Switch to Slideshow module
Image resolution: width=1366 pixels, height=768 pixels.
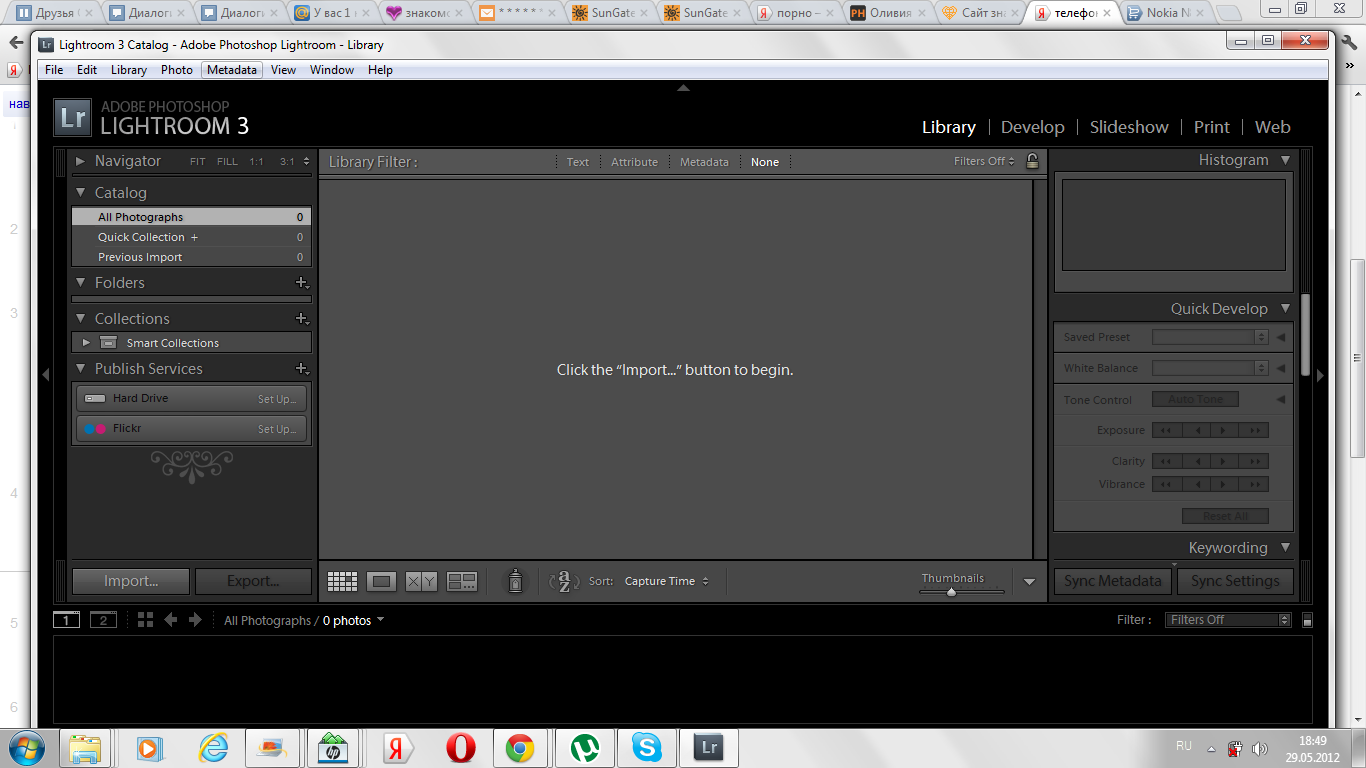coord(1129,127)
